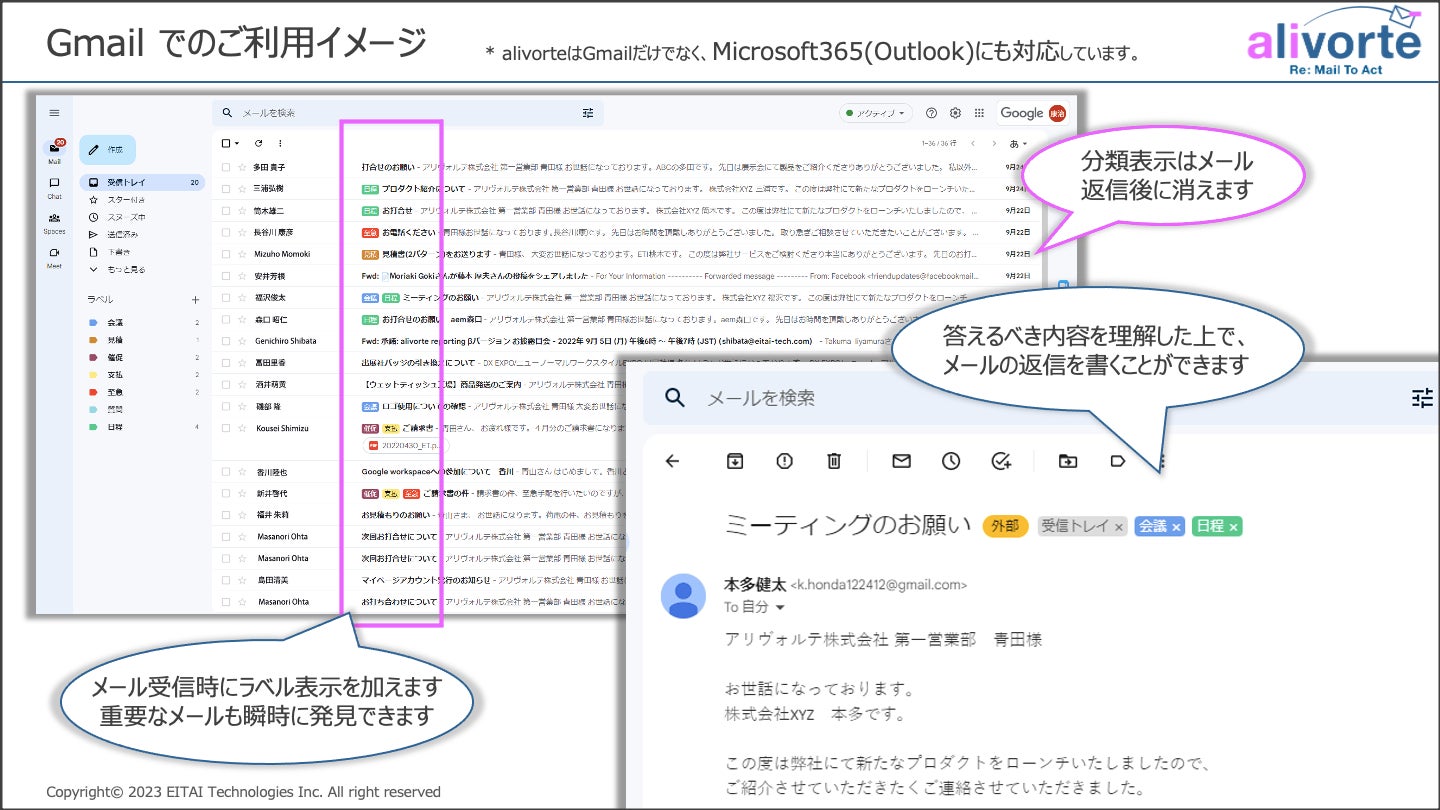Open the Meet section in Gmail sidebar

55,257
